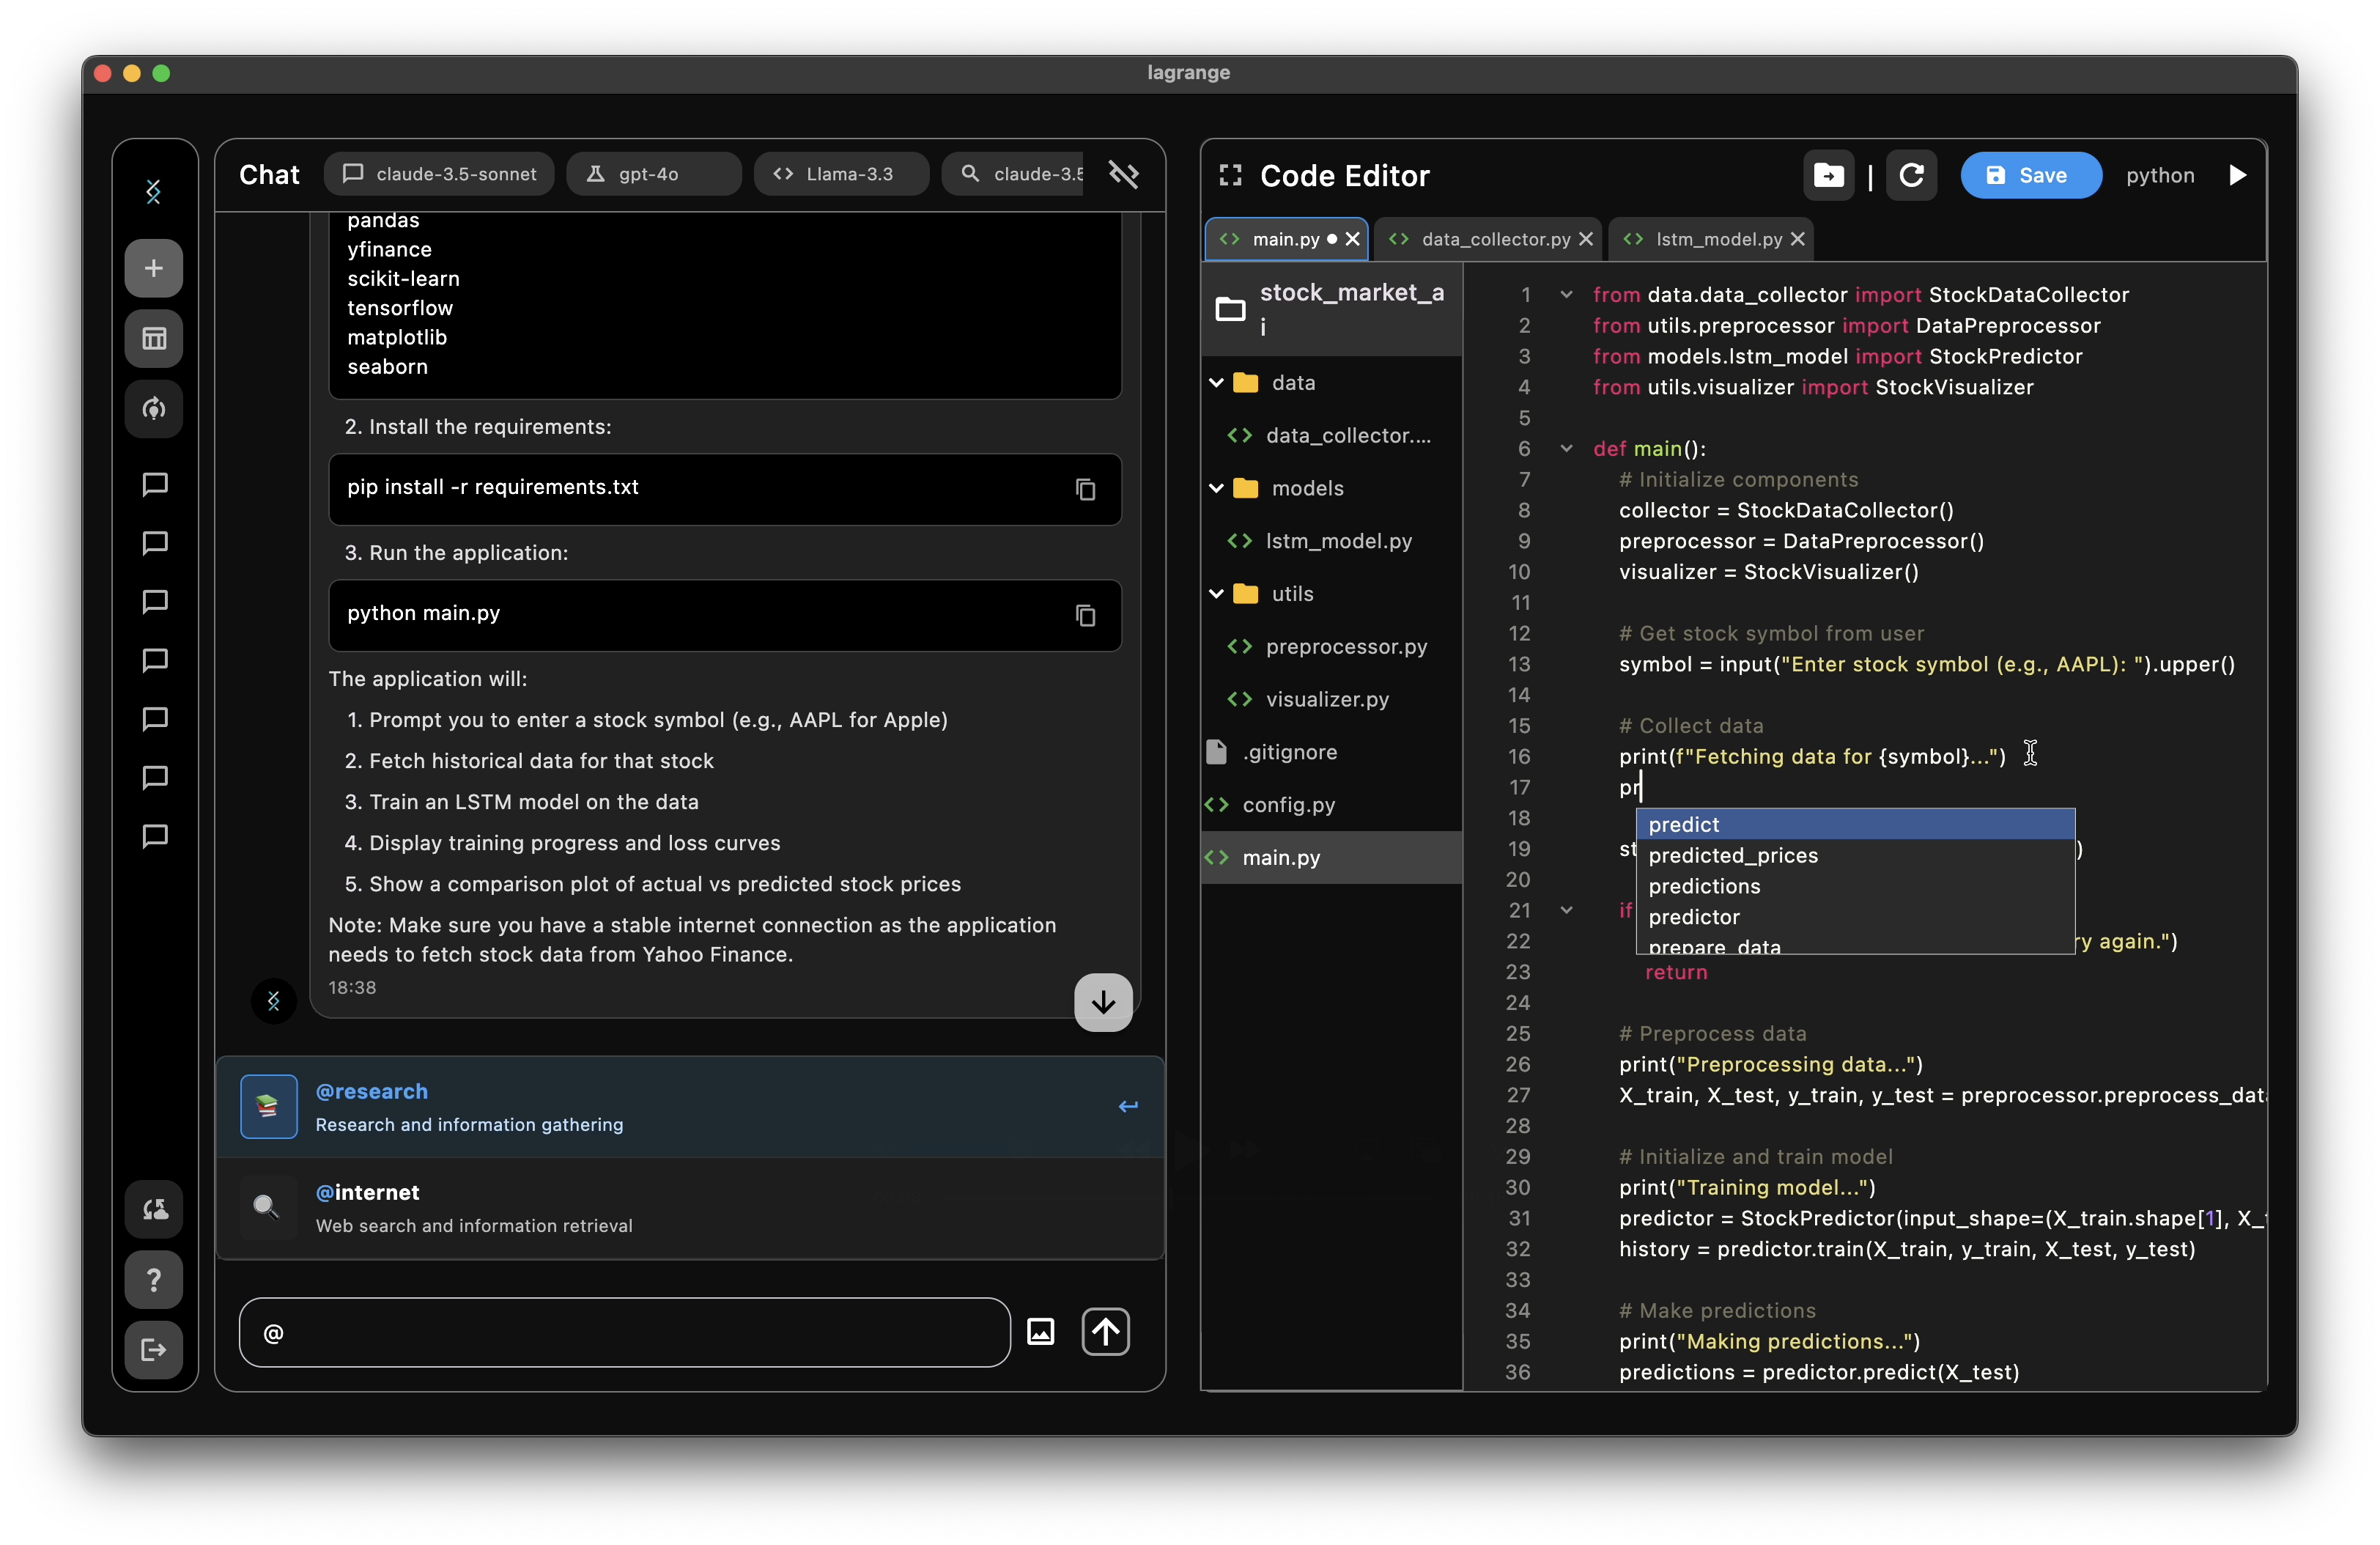
Task: Open the Code Editor file browser
Action: tap(1827, 174)
